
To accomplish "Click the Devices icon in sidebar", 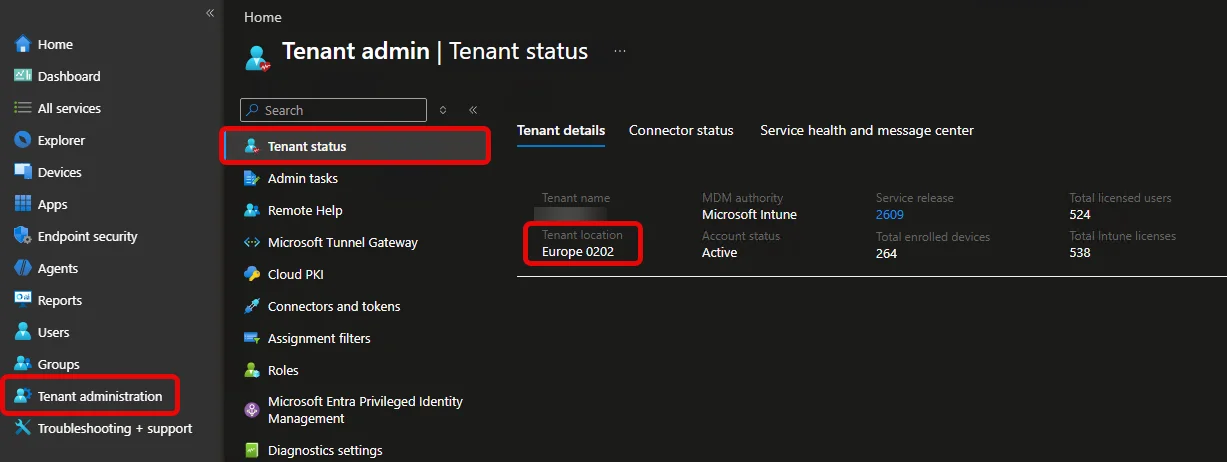I will (x=23, y=172).
